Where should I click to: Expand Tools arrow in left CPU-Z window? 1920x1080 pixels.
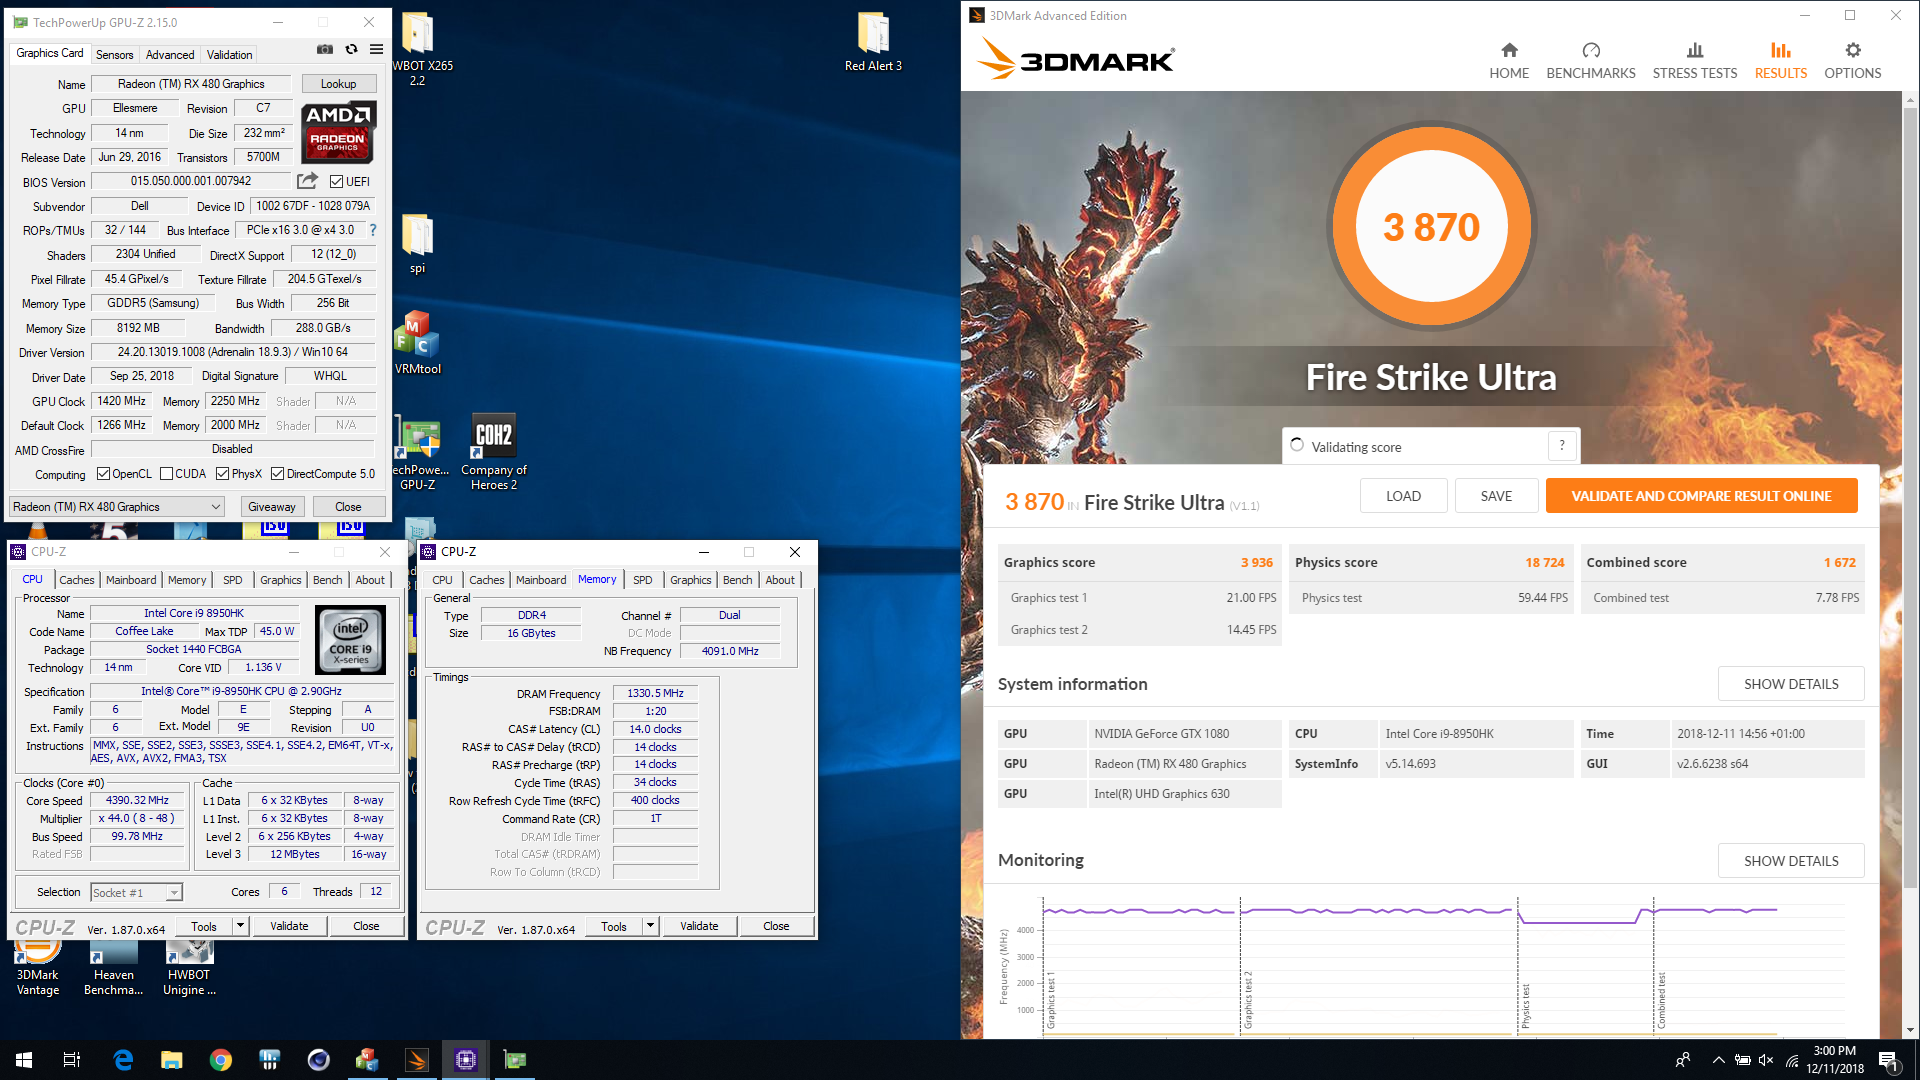pyautogui.click(x=241, y=926)
